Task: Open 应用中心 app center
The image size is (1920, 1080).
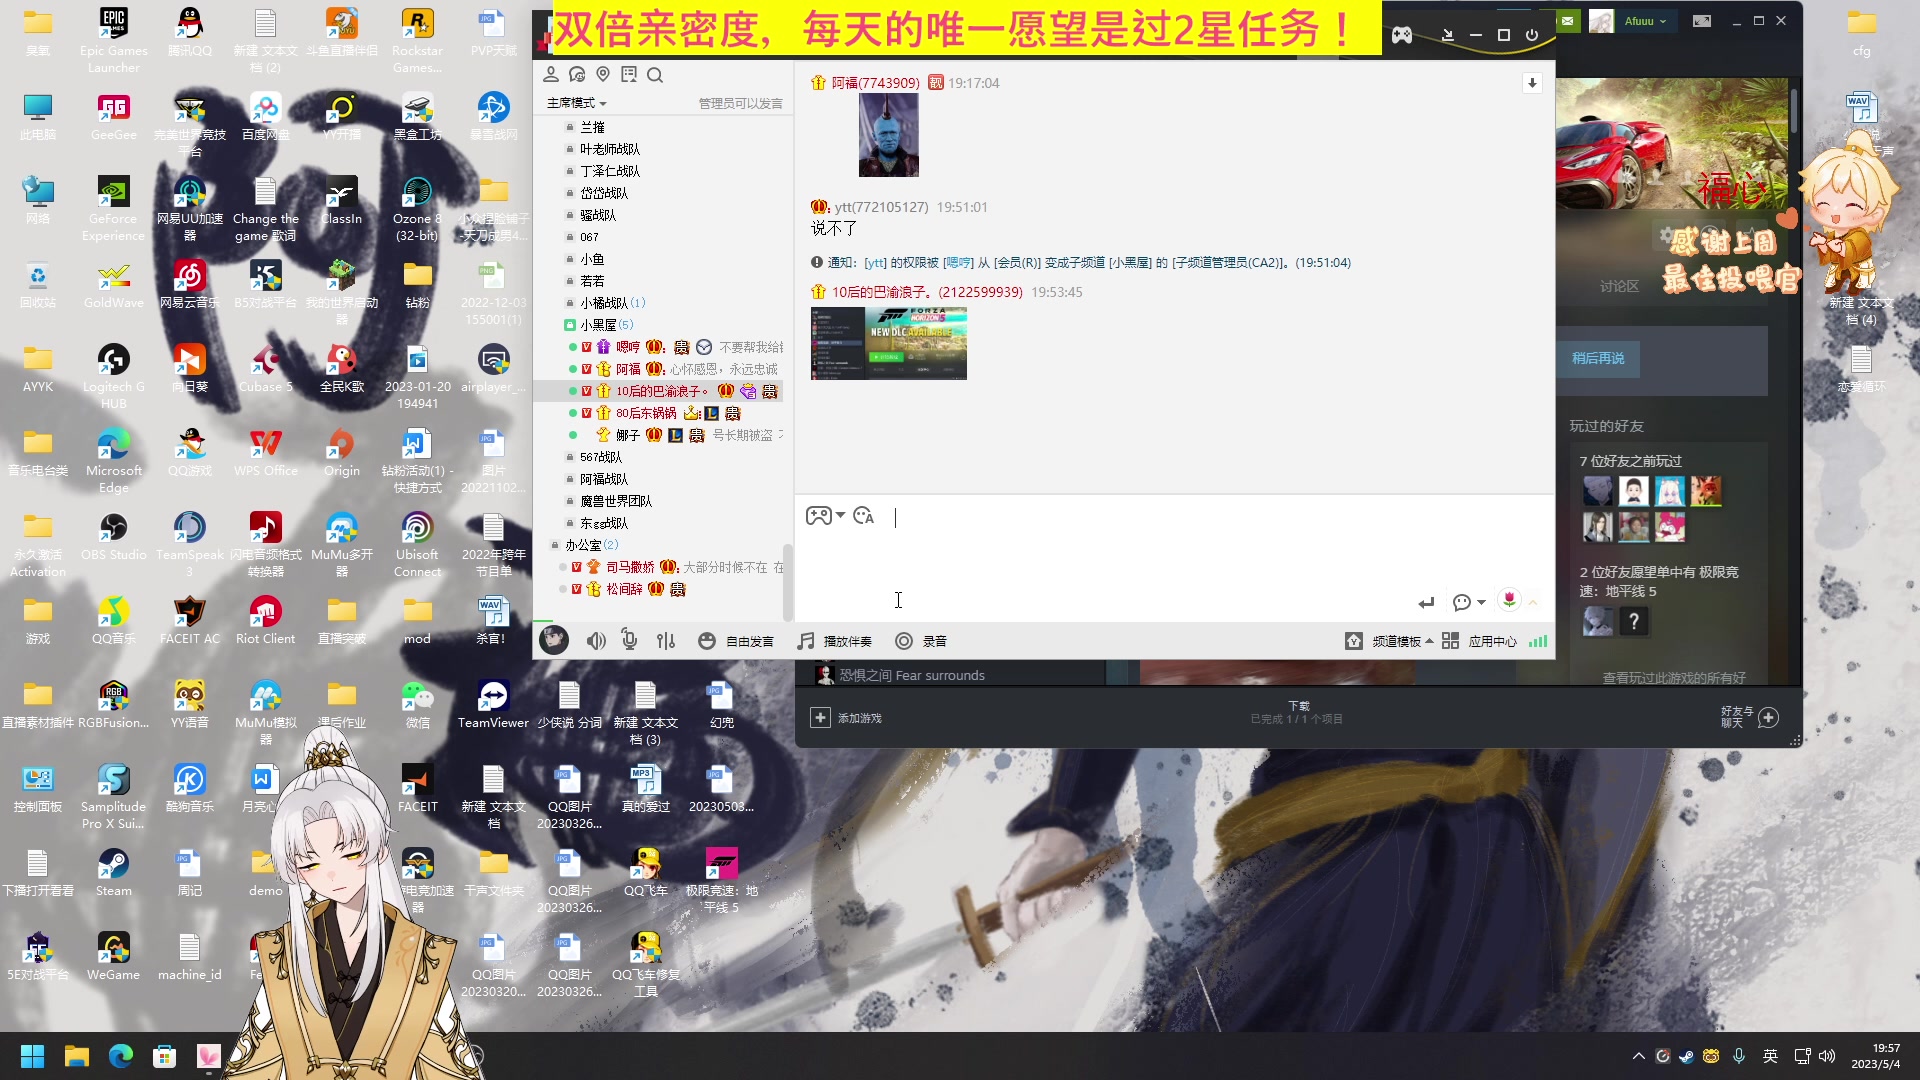Action: pos(1480,641)
